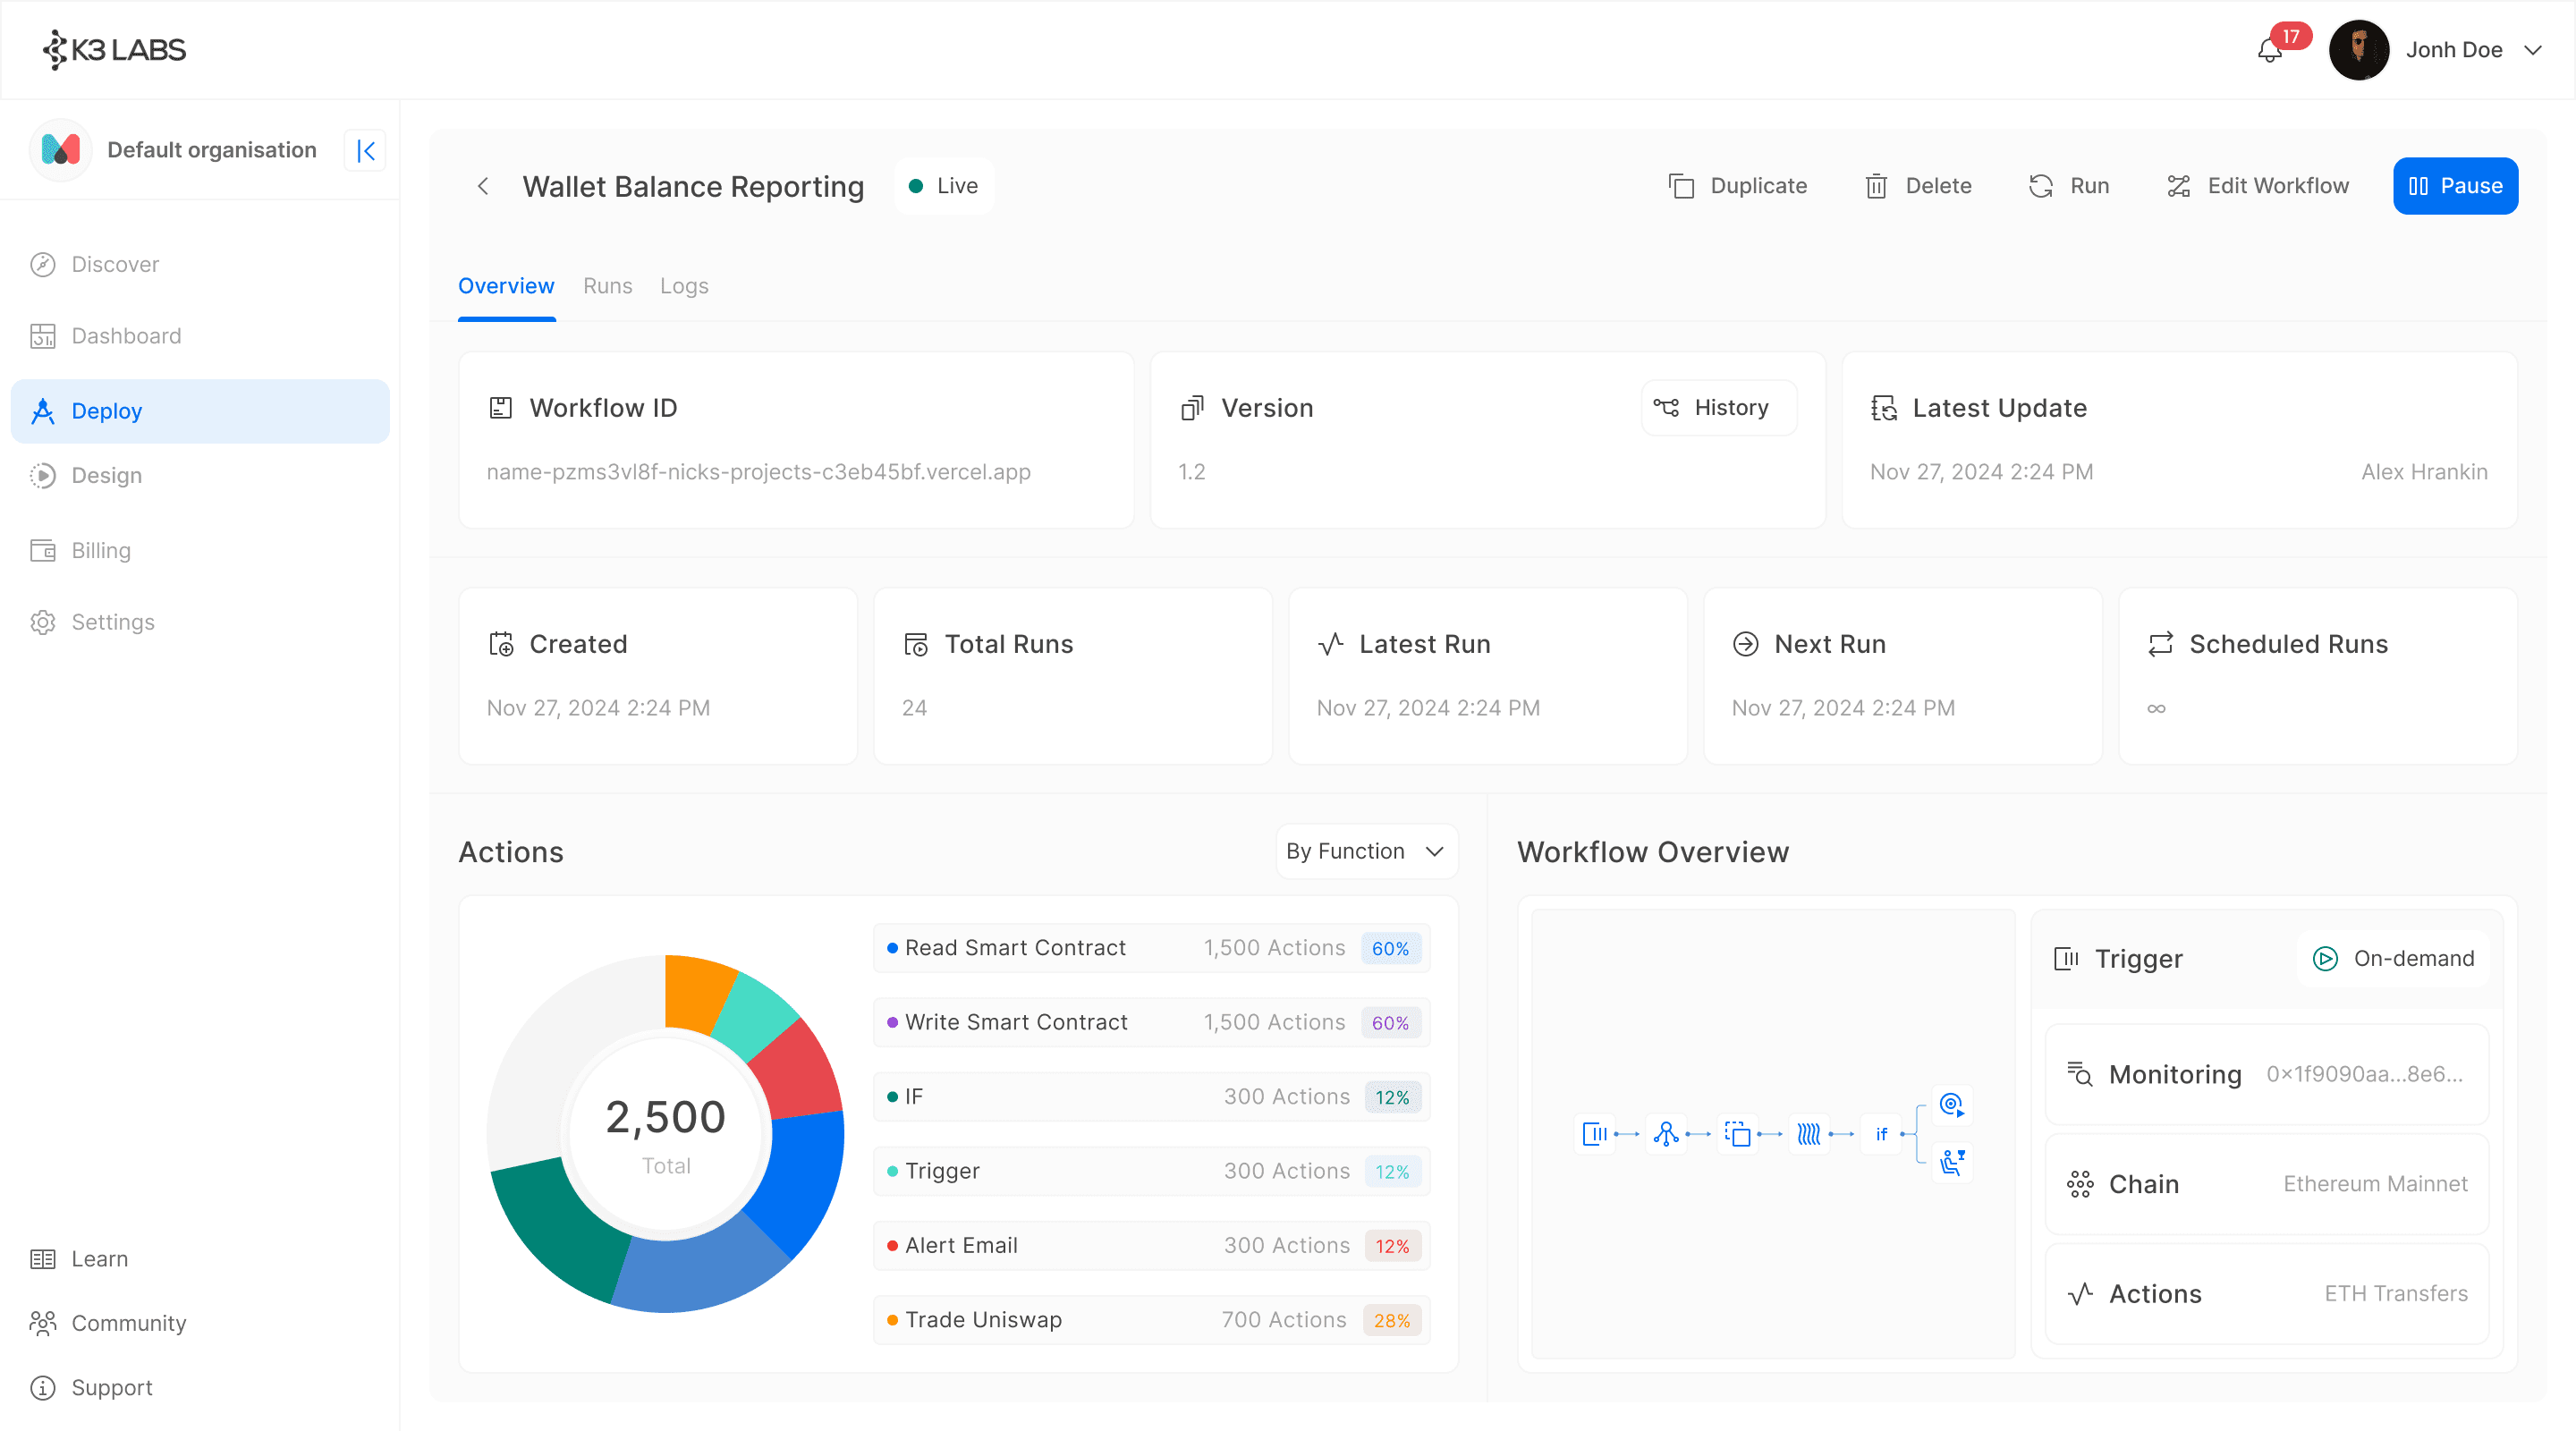Delete this workflow

[x=1918, y=186]
